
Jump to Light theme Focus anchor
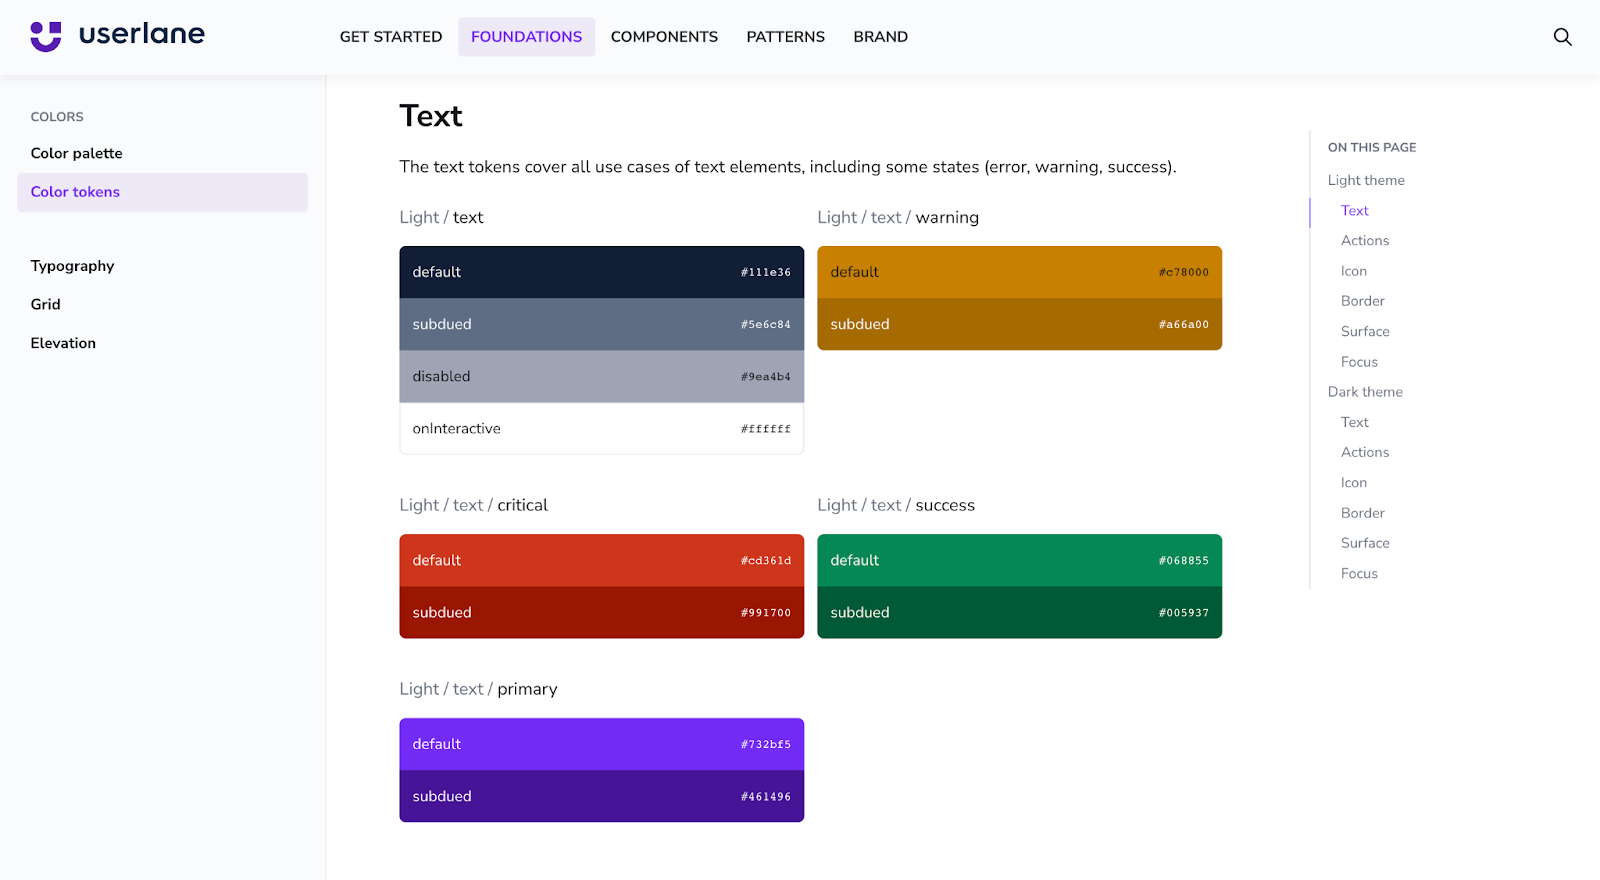point(1358,362)
